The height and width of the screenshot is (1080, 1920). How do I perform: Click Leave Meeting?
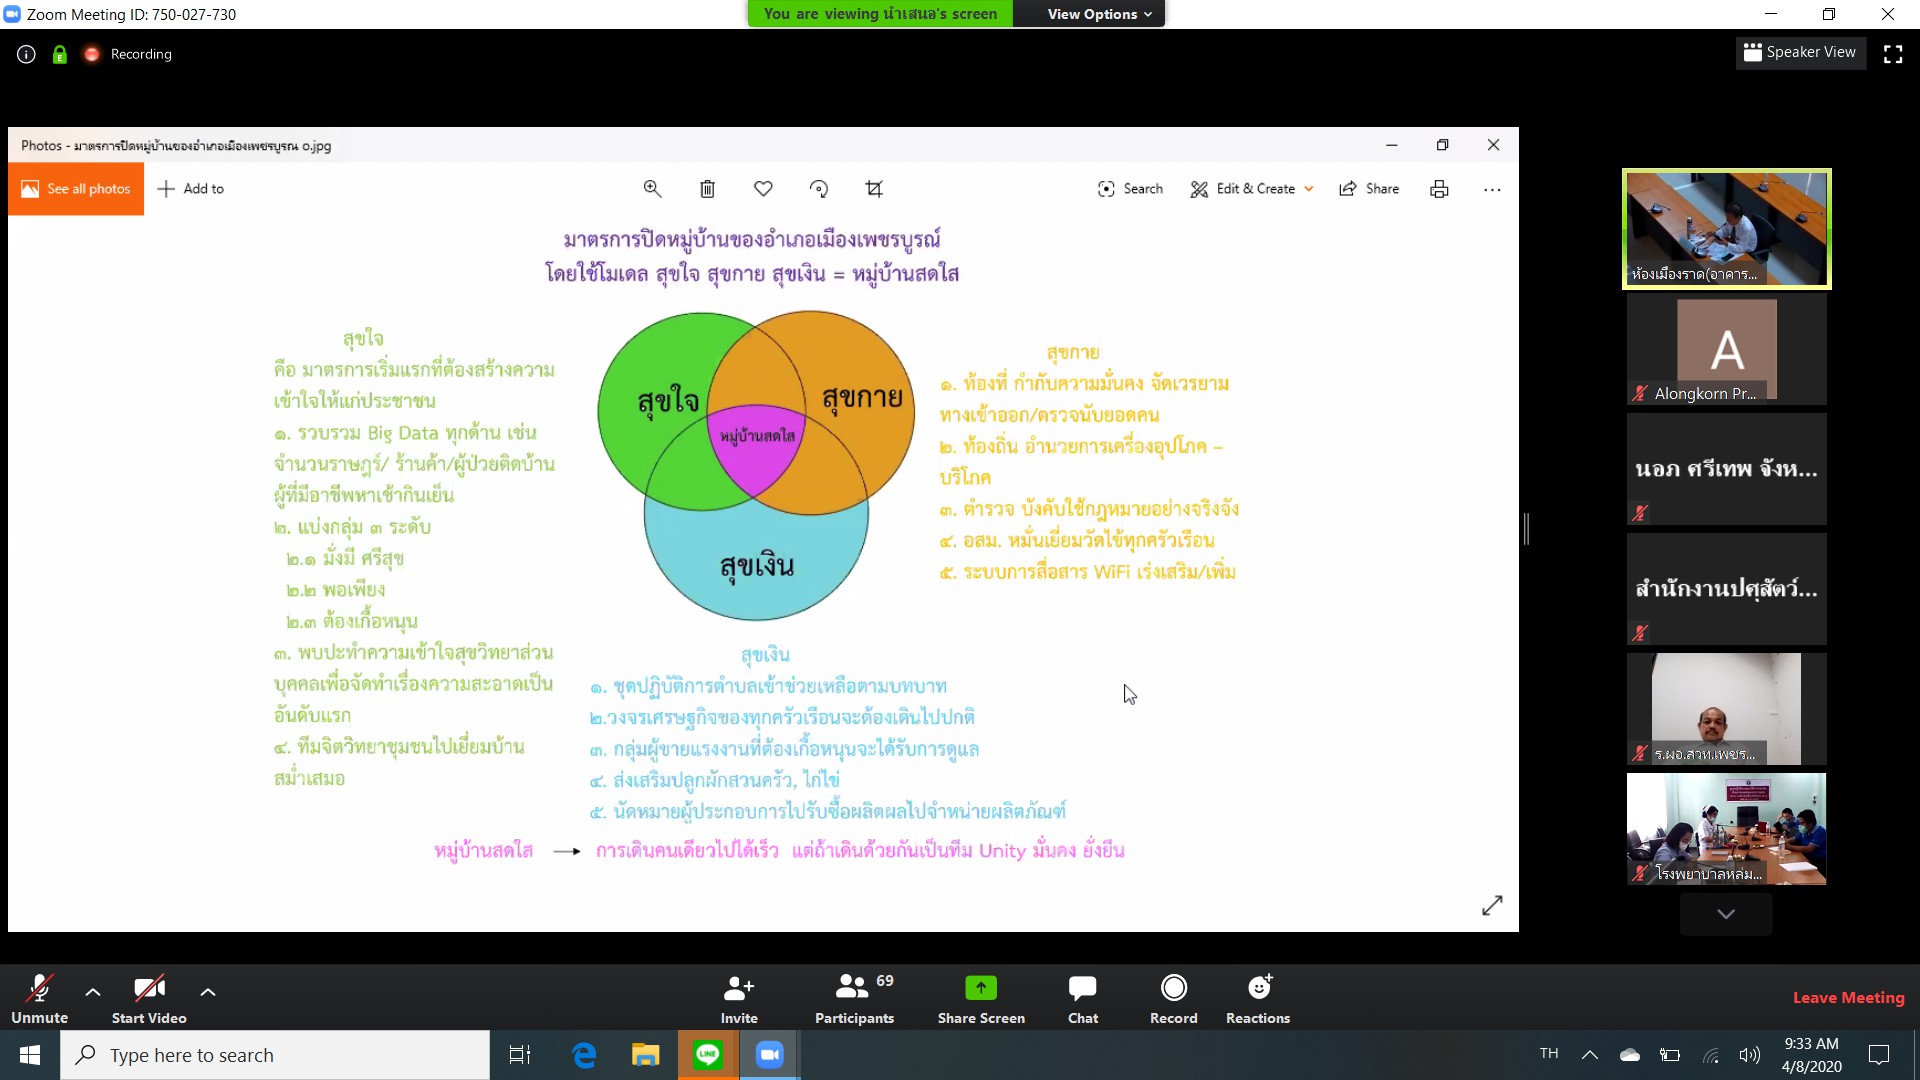coord(1848,997)
